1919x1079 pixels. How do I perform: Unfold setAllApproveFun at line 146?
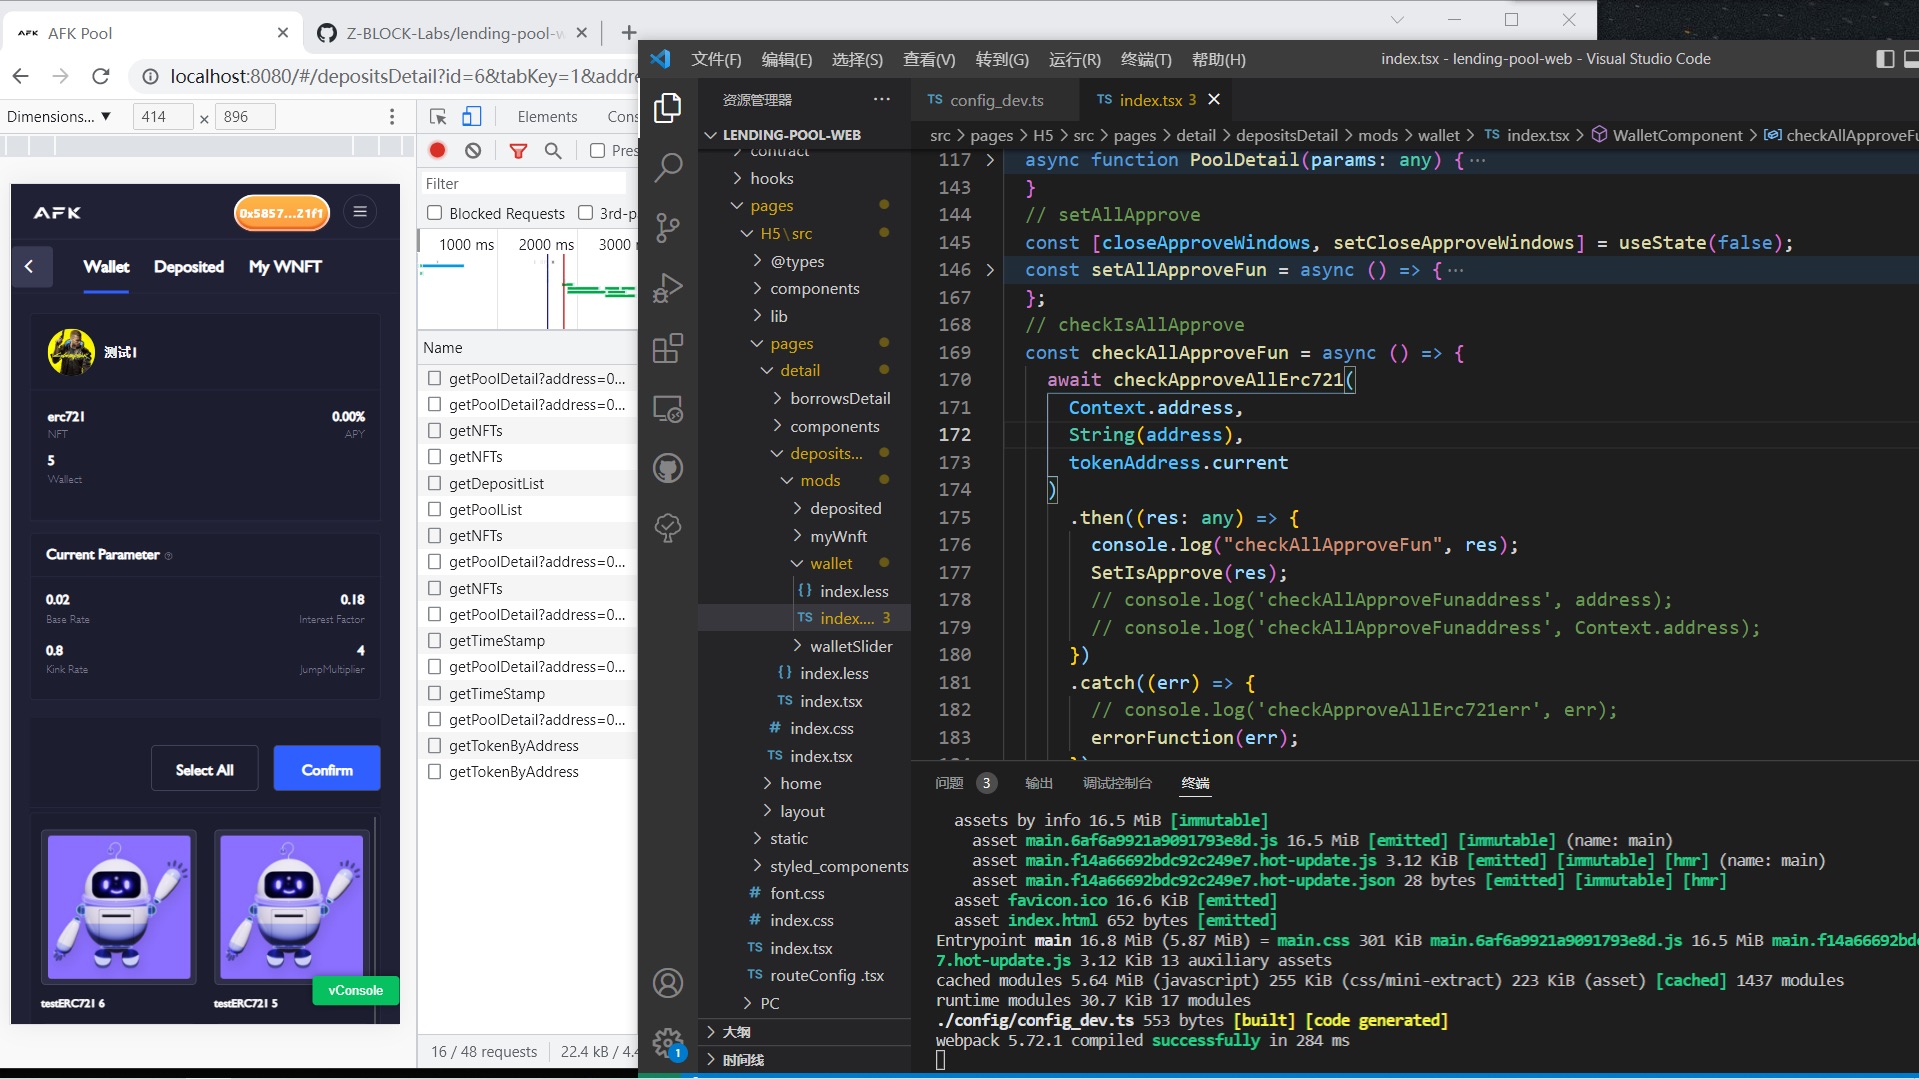pos(991,270)
